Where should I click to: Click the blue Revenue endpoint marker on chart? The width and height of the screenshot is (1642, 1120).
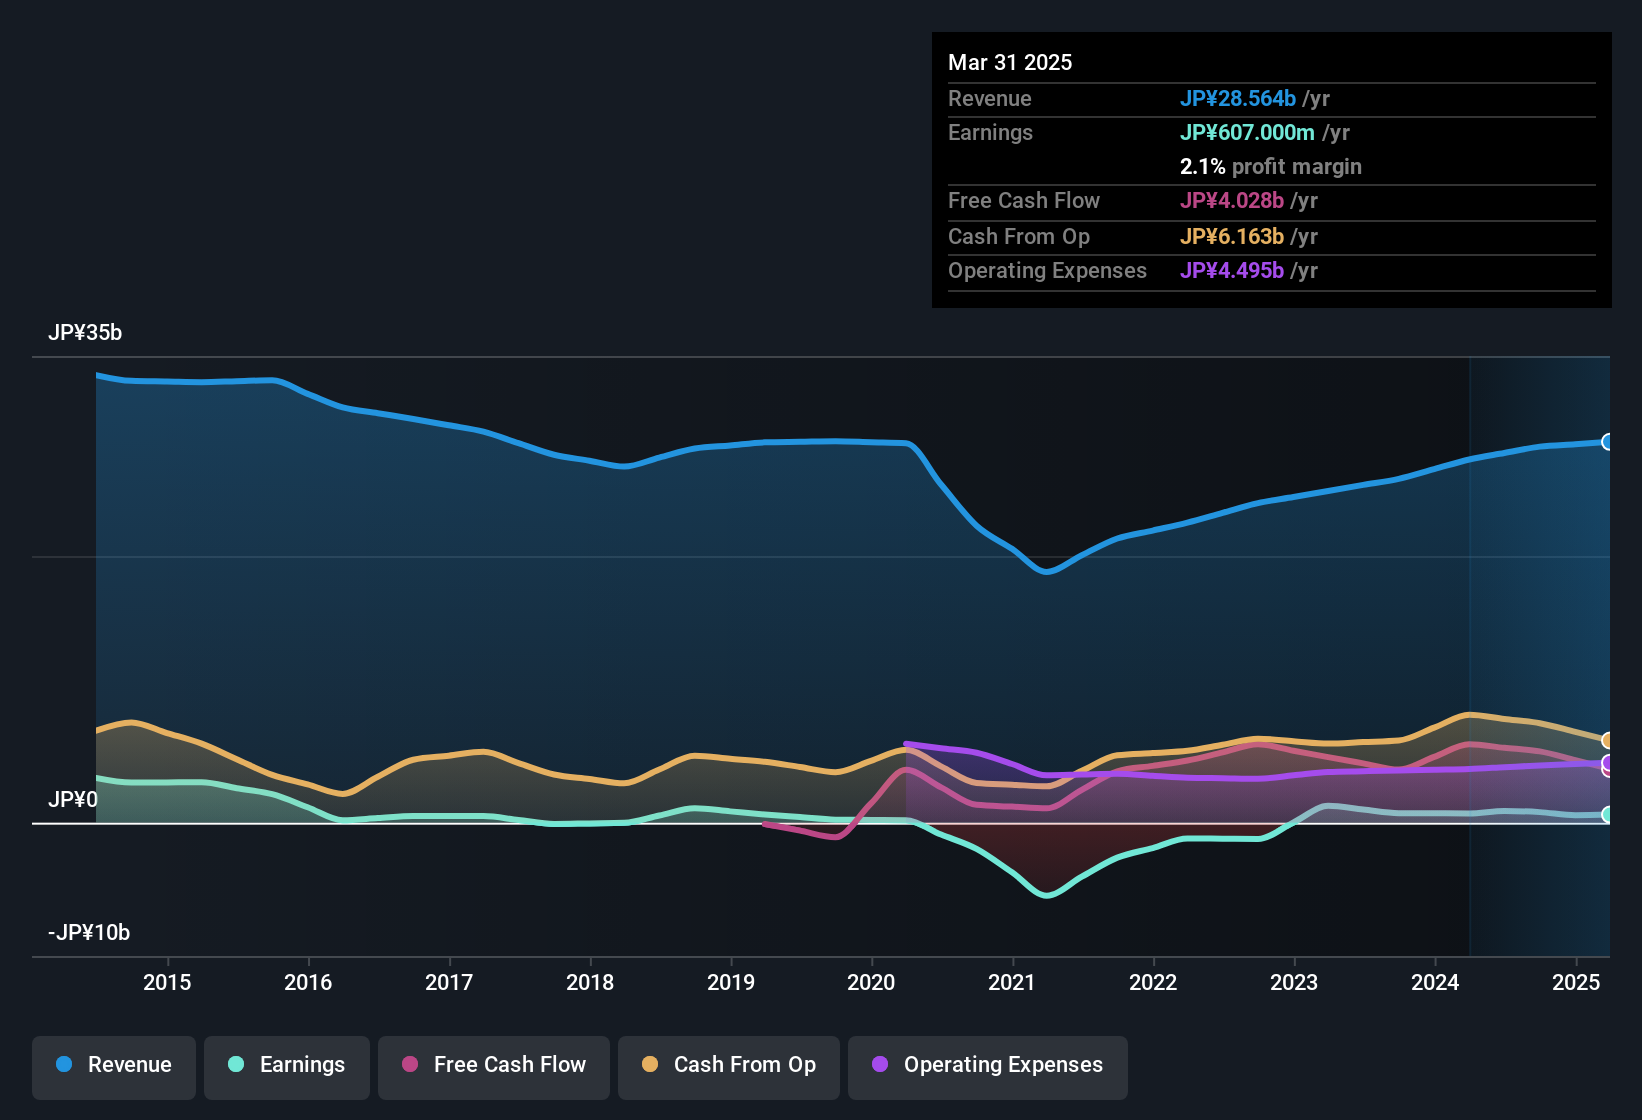1607,441
